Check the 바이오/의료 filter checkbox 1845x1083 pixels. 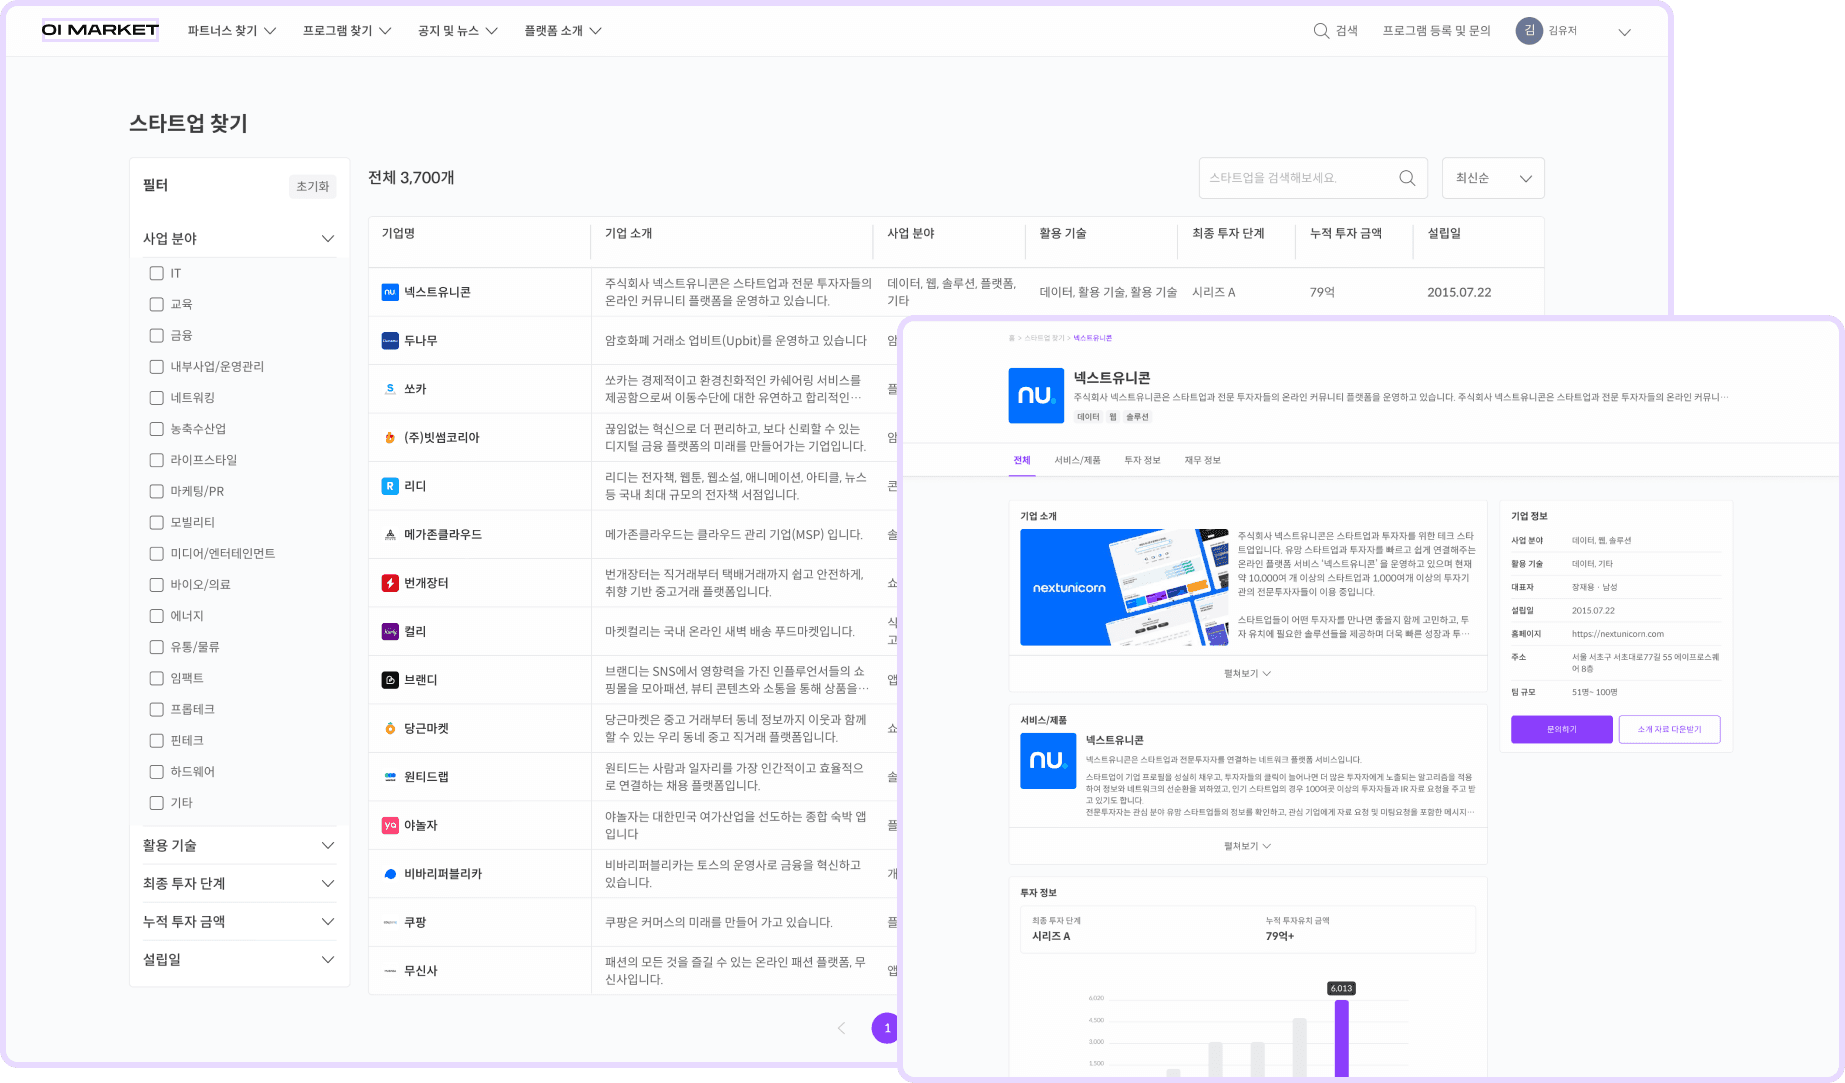(x=156, y=585)
